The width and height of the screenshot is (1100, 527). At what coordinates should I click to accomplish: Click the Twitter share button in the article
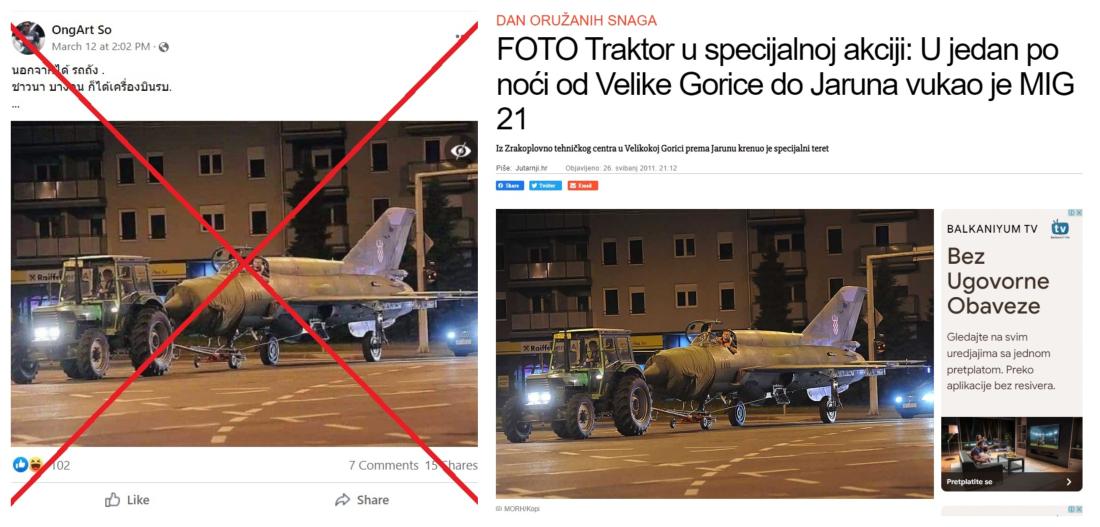click(x=545, y=185)
